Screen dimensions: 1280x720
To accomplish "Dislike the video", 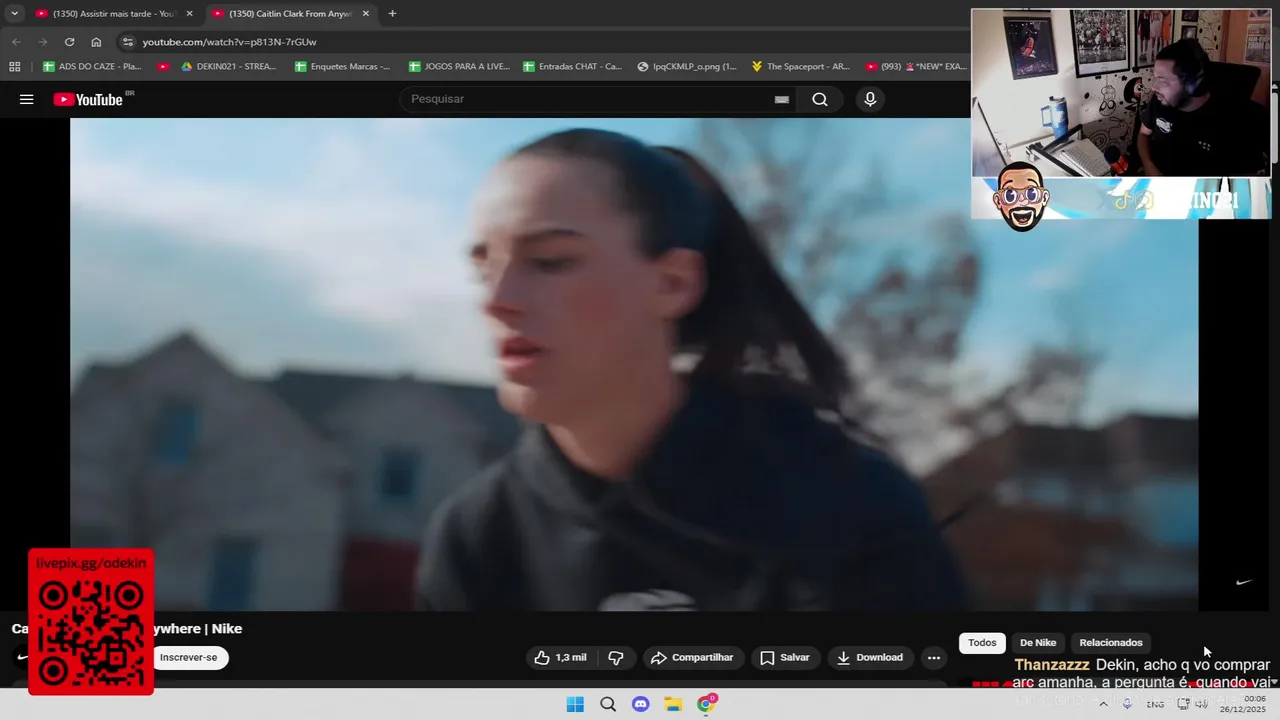I will [616, 657].
